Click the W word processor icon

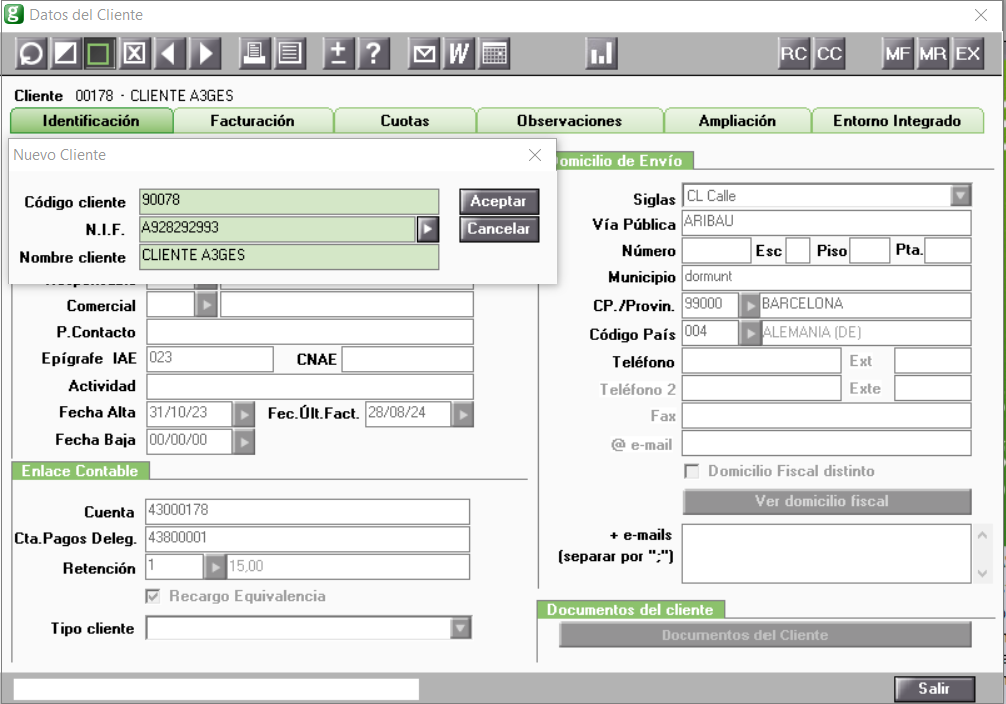pos(459,53)
